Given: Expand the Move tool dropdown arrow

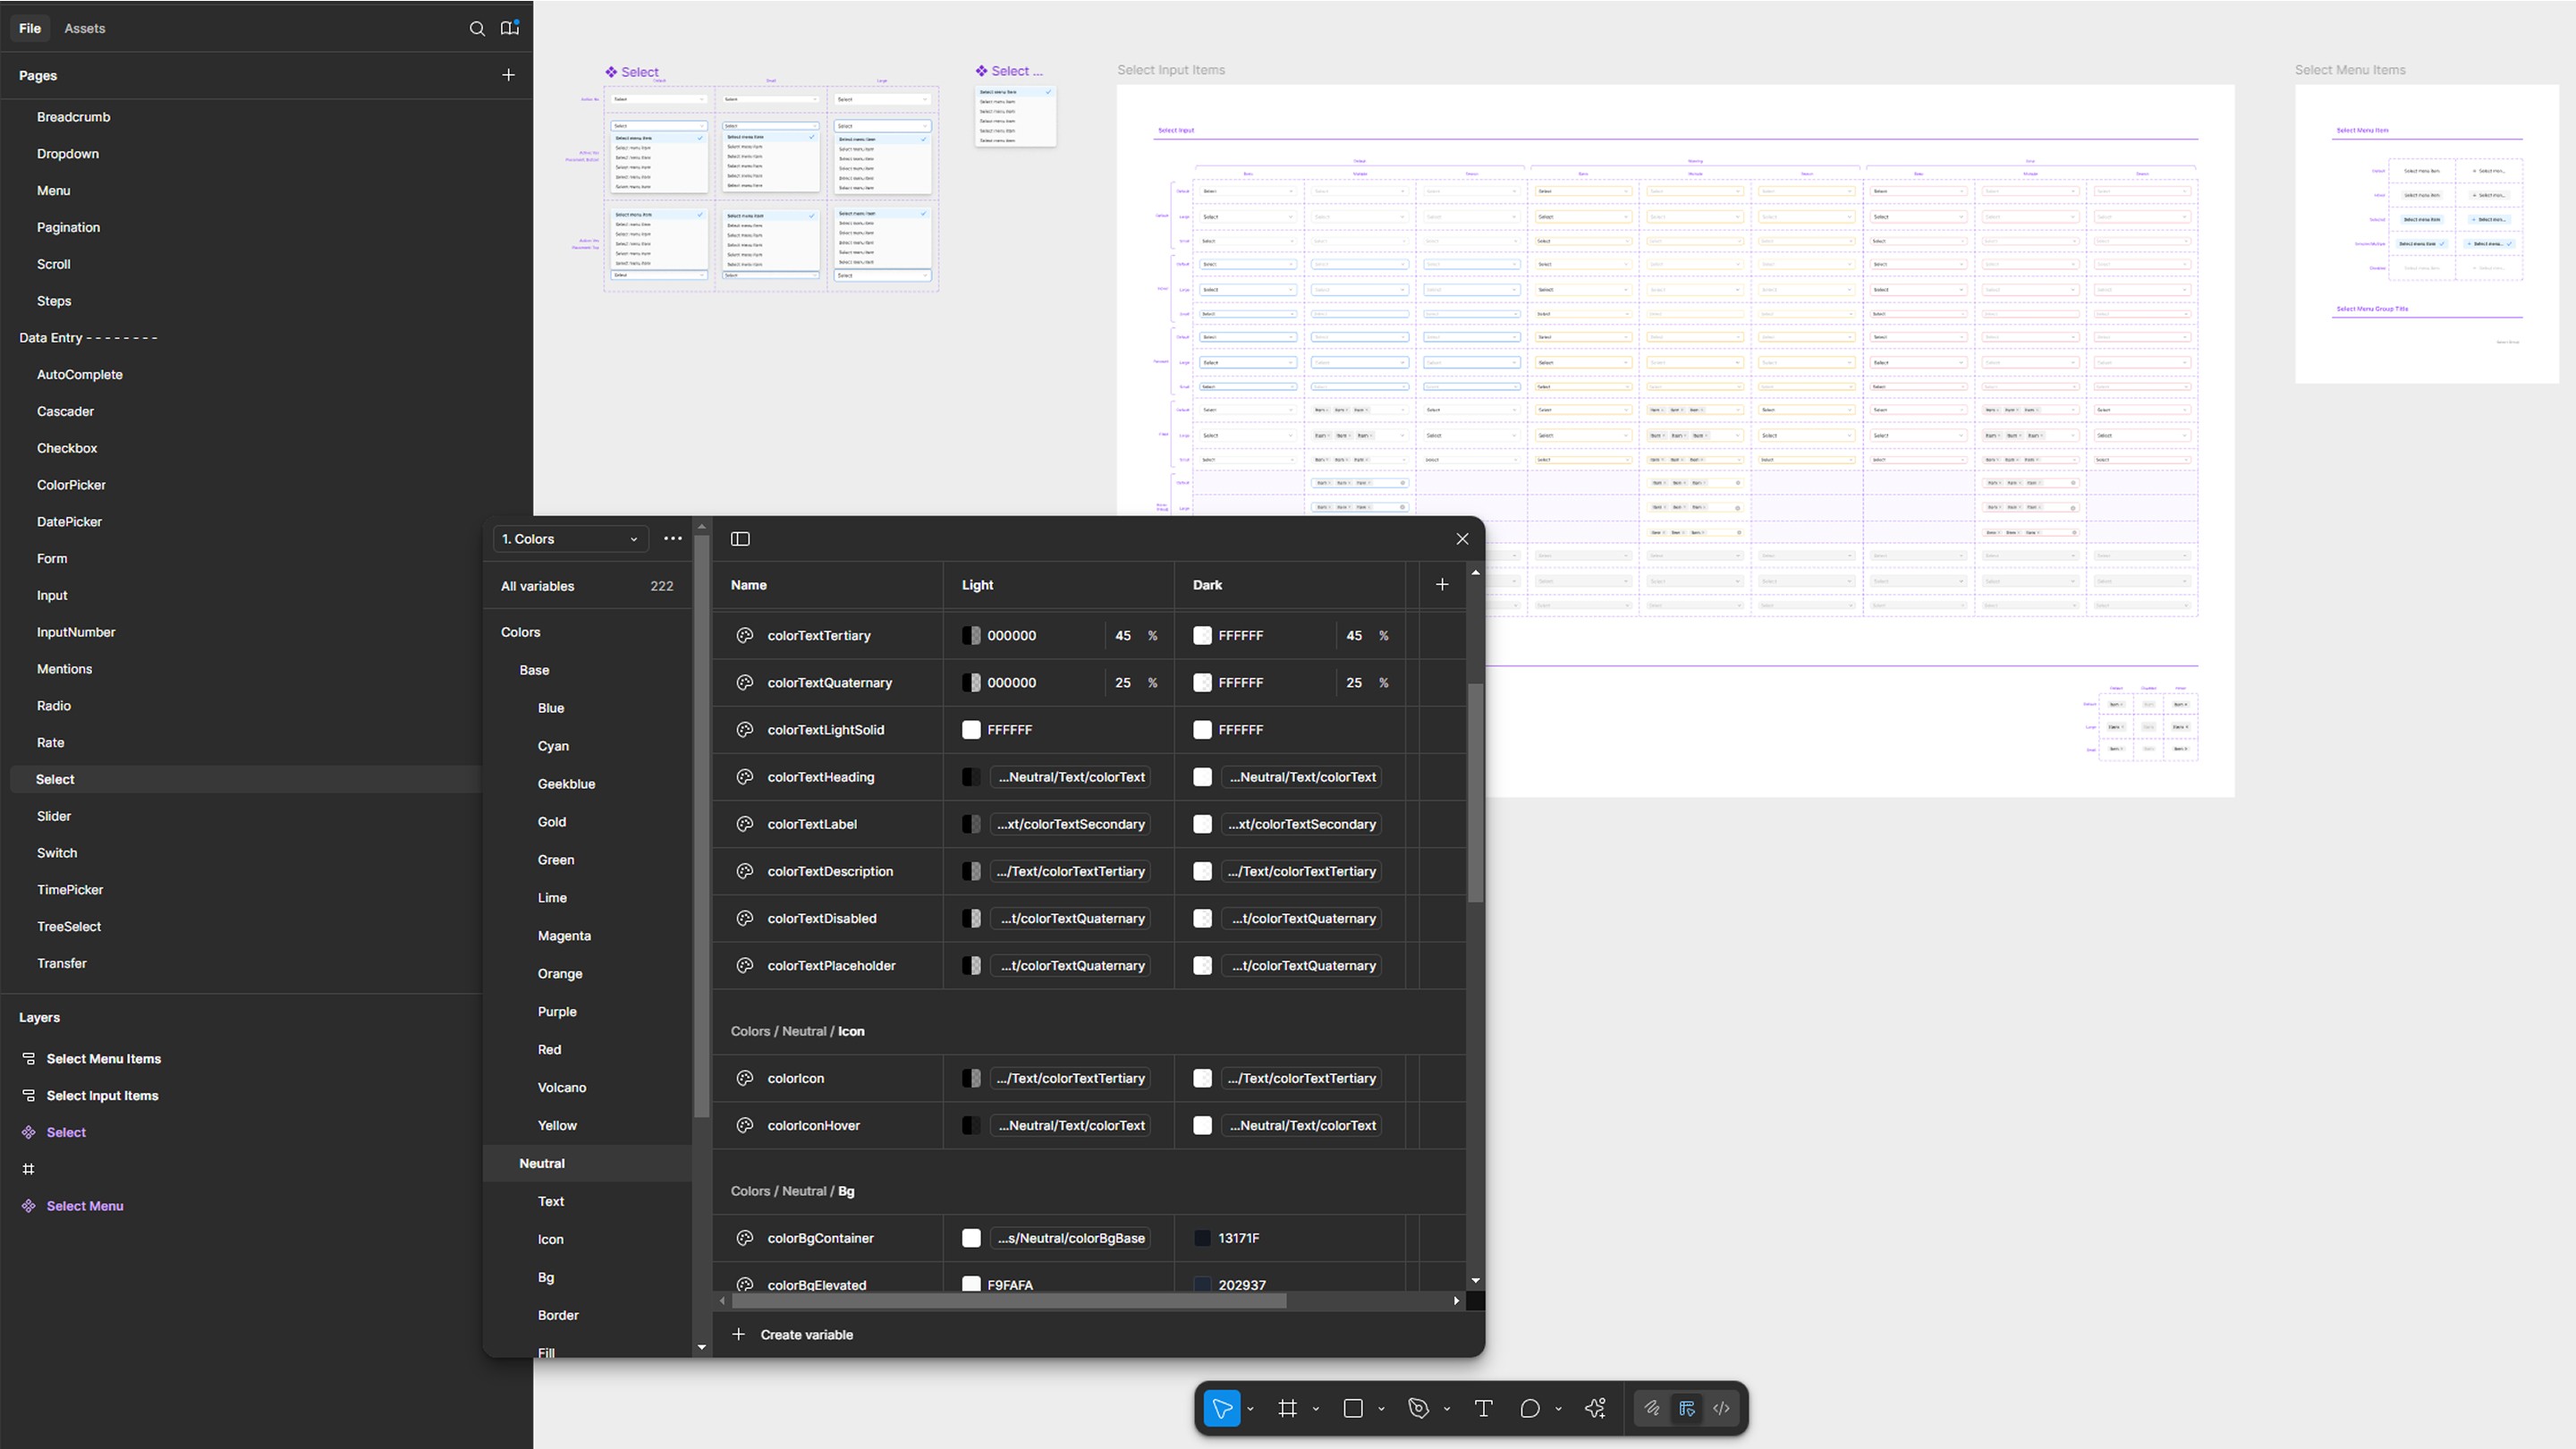Looking at the screenshot, I should [x=1250, y=1409].
